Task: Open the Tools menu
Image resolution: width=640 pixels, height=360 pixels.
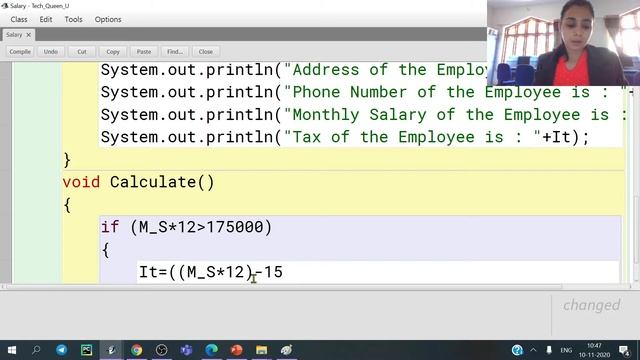Action: (x=73, y=20)
